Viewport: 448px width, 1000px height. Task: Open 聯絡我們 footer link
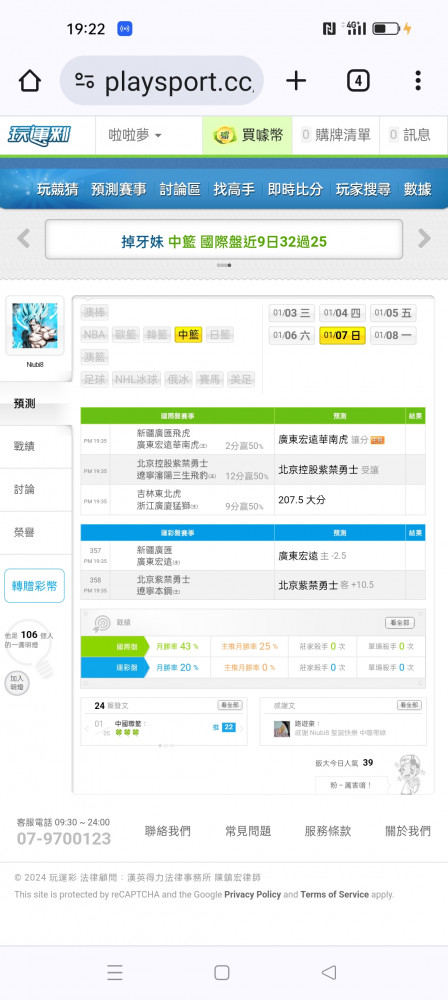tap(167, 831)
